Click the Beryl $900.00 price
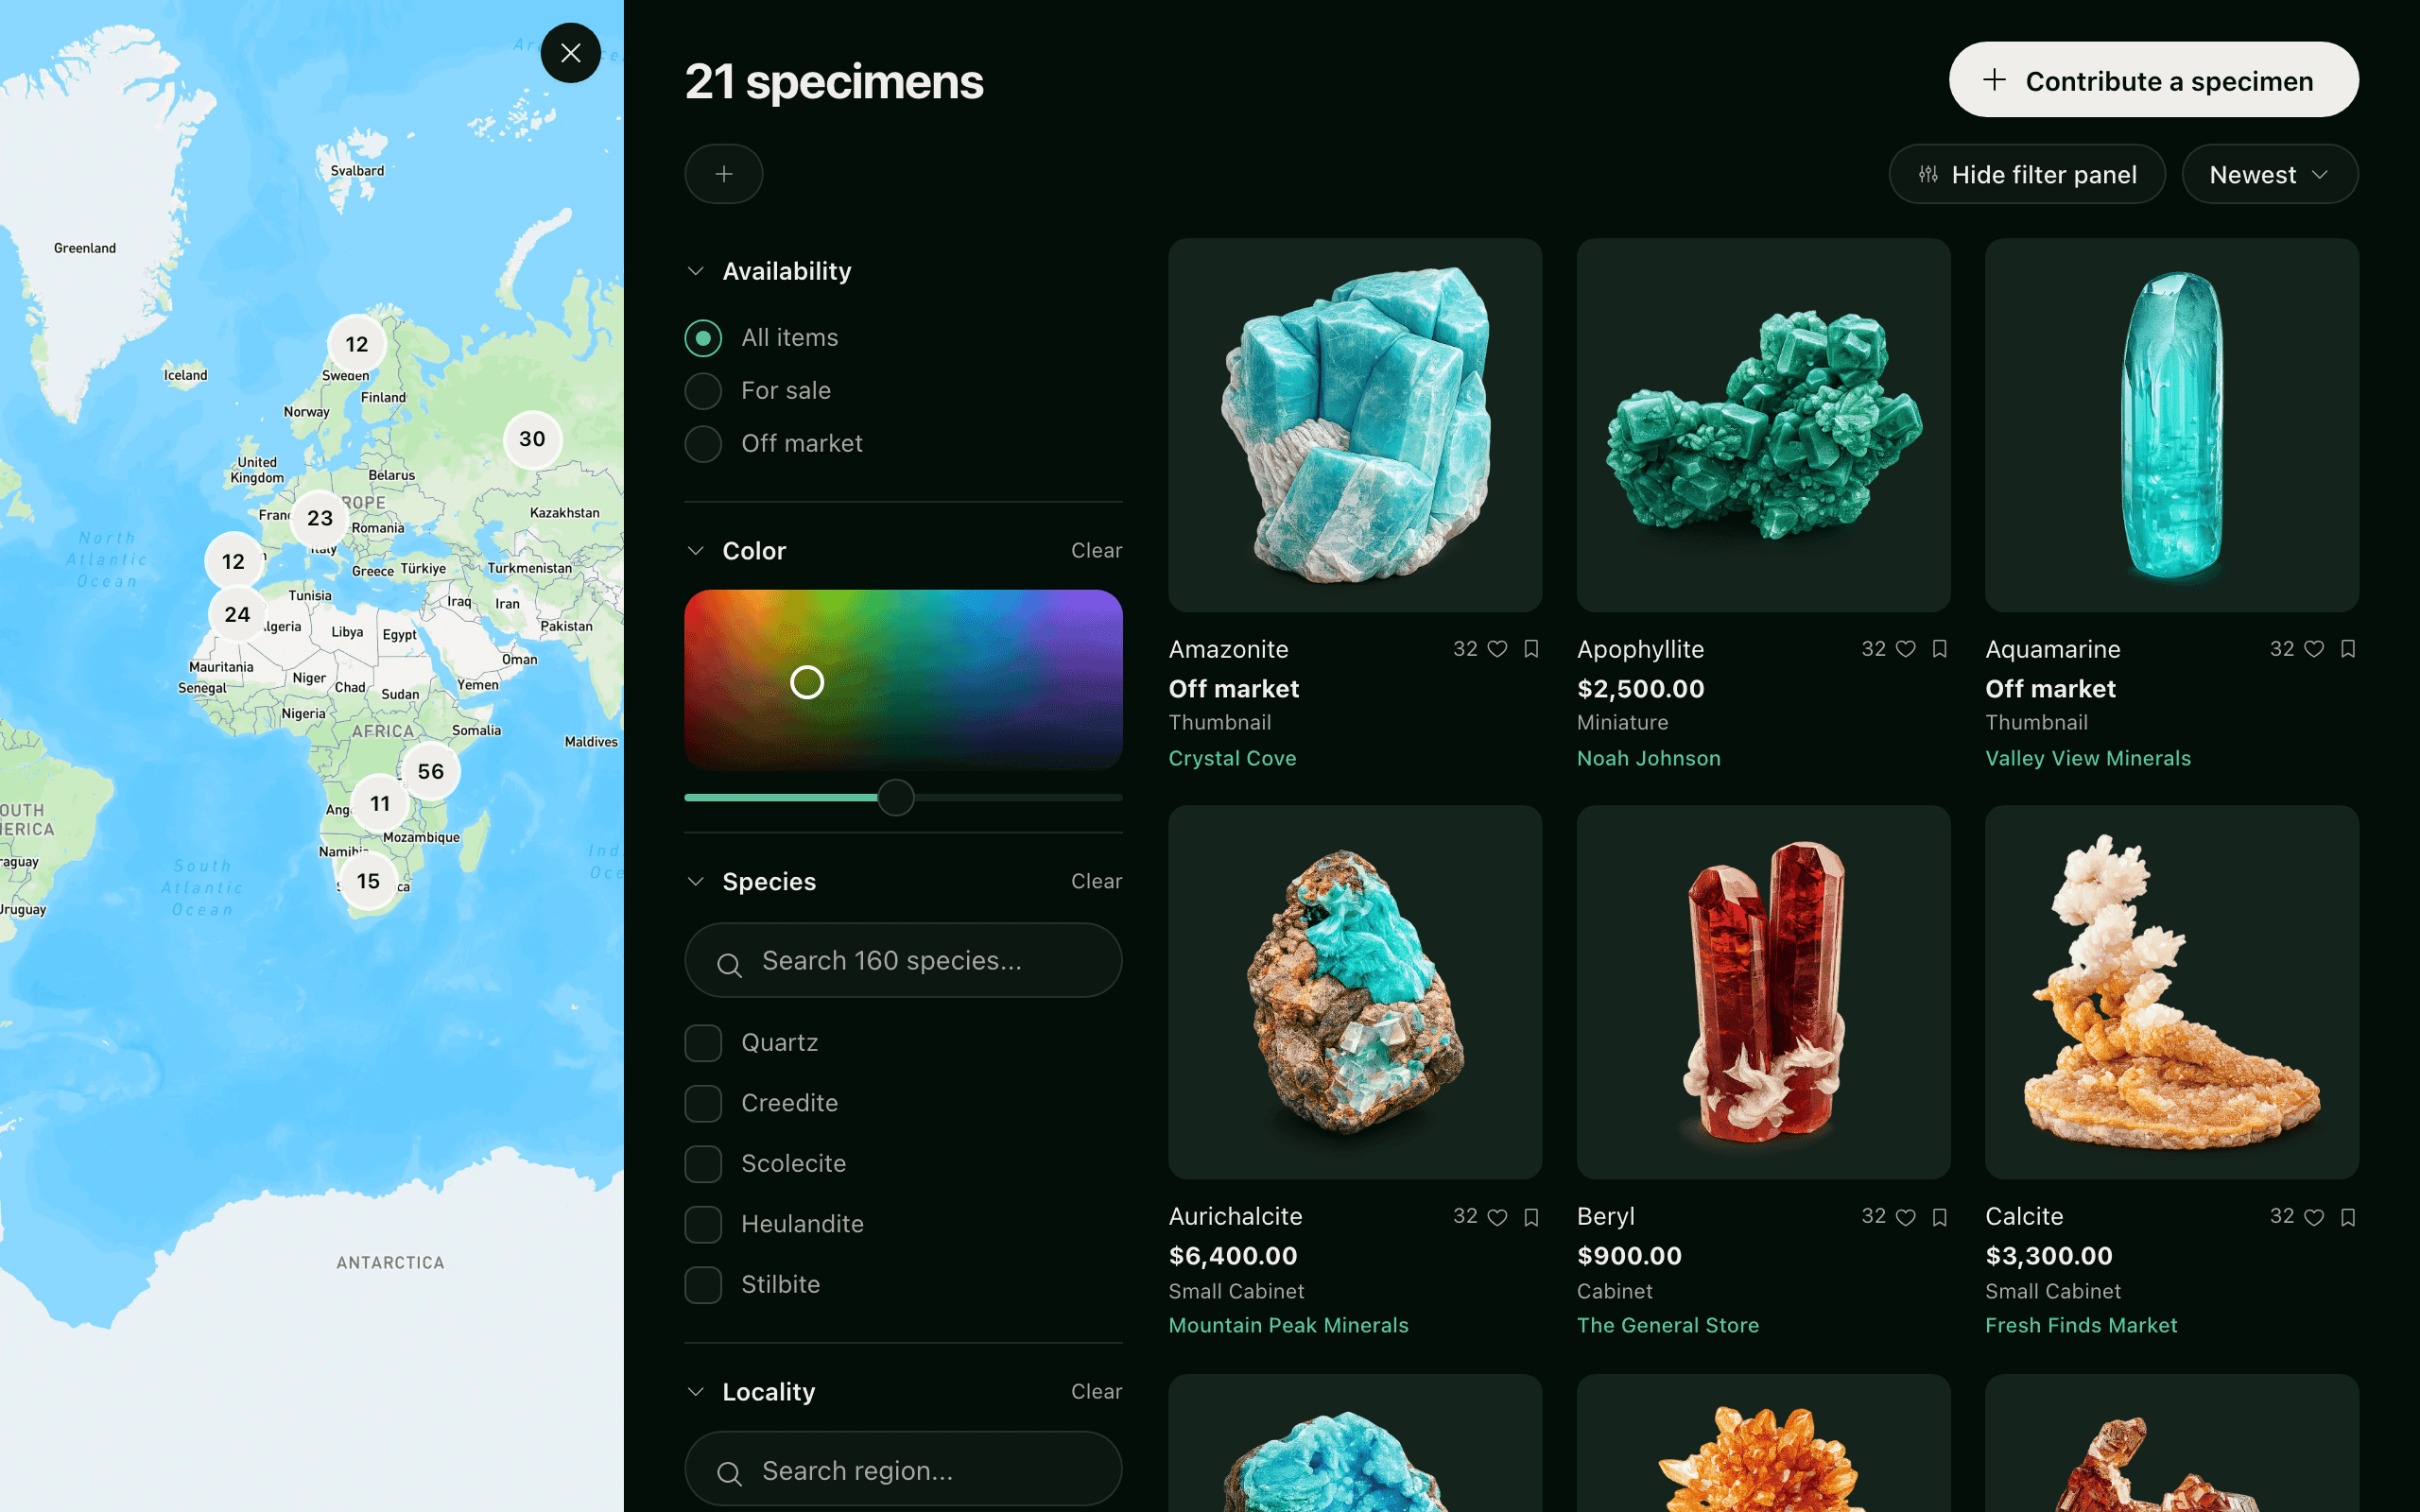Image resolution: width=2420 pixels, height=1512 pixels. pyautogui.click(x=1629, y=1255)
